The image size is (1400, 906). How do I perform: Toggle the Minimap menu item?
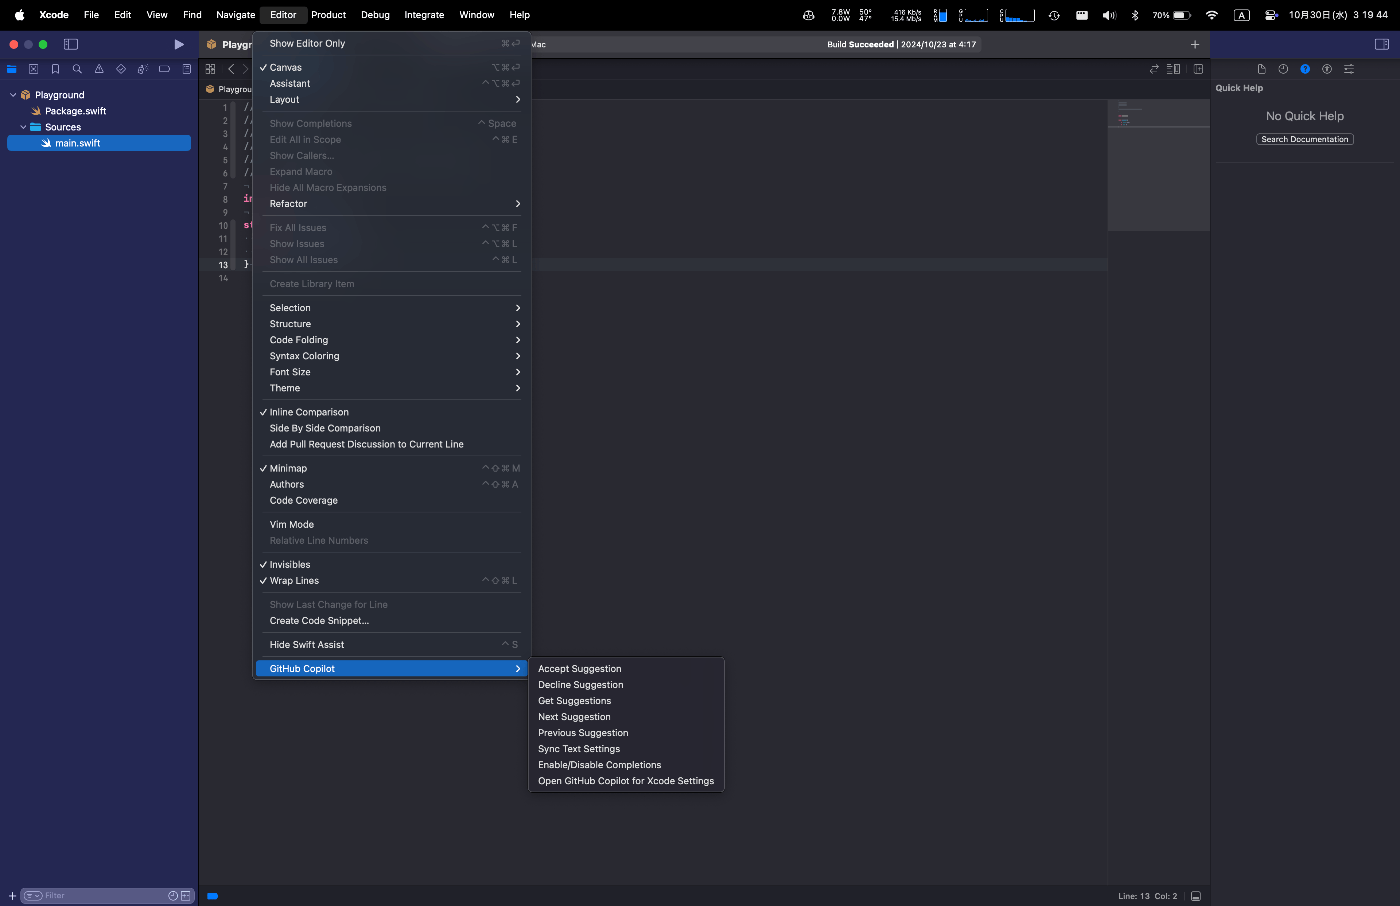(x=391, y=468)
